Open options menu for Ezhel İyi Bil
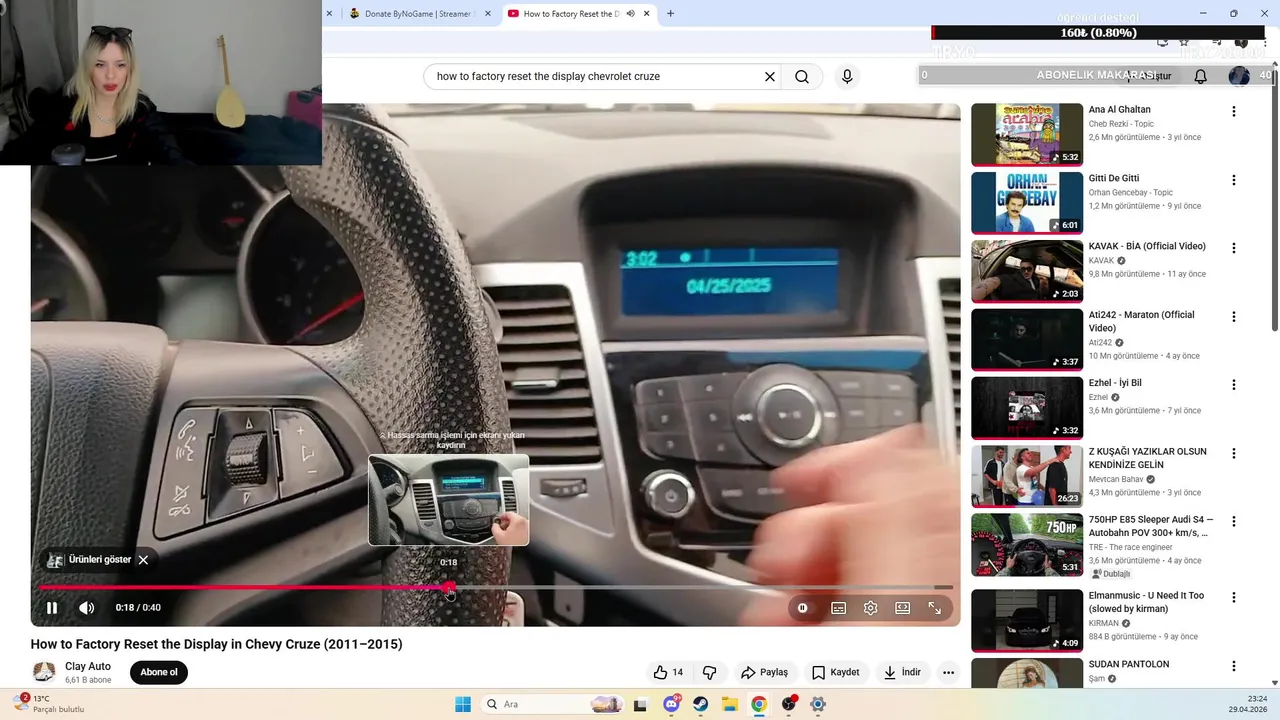1280x720 pixels. pyautogui.click(x=1233, y=385)
